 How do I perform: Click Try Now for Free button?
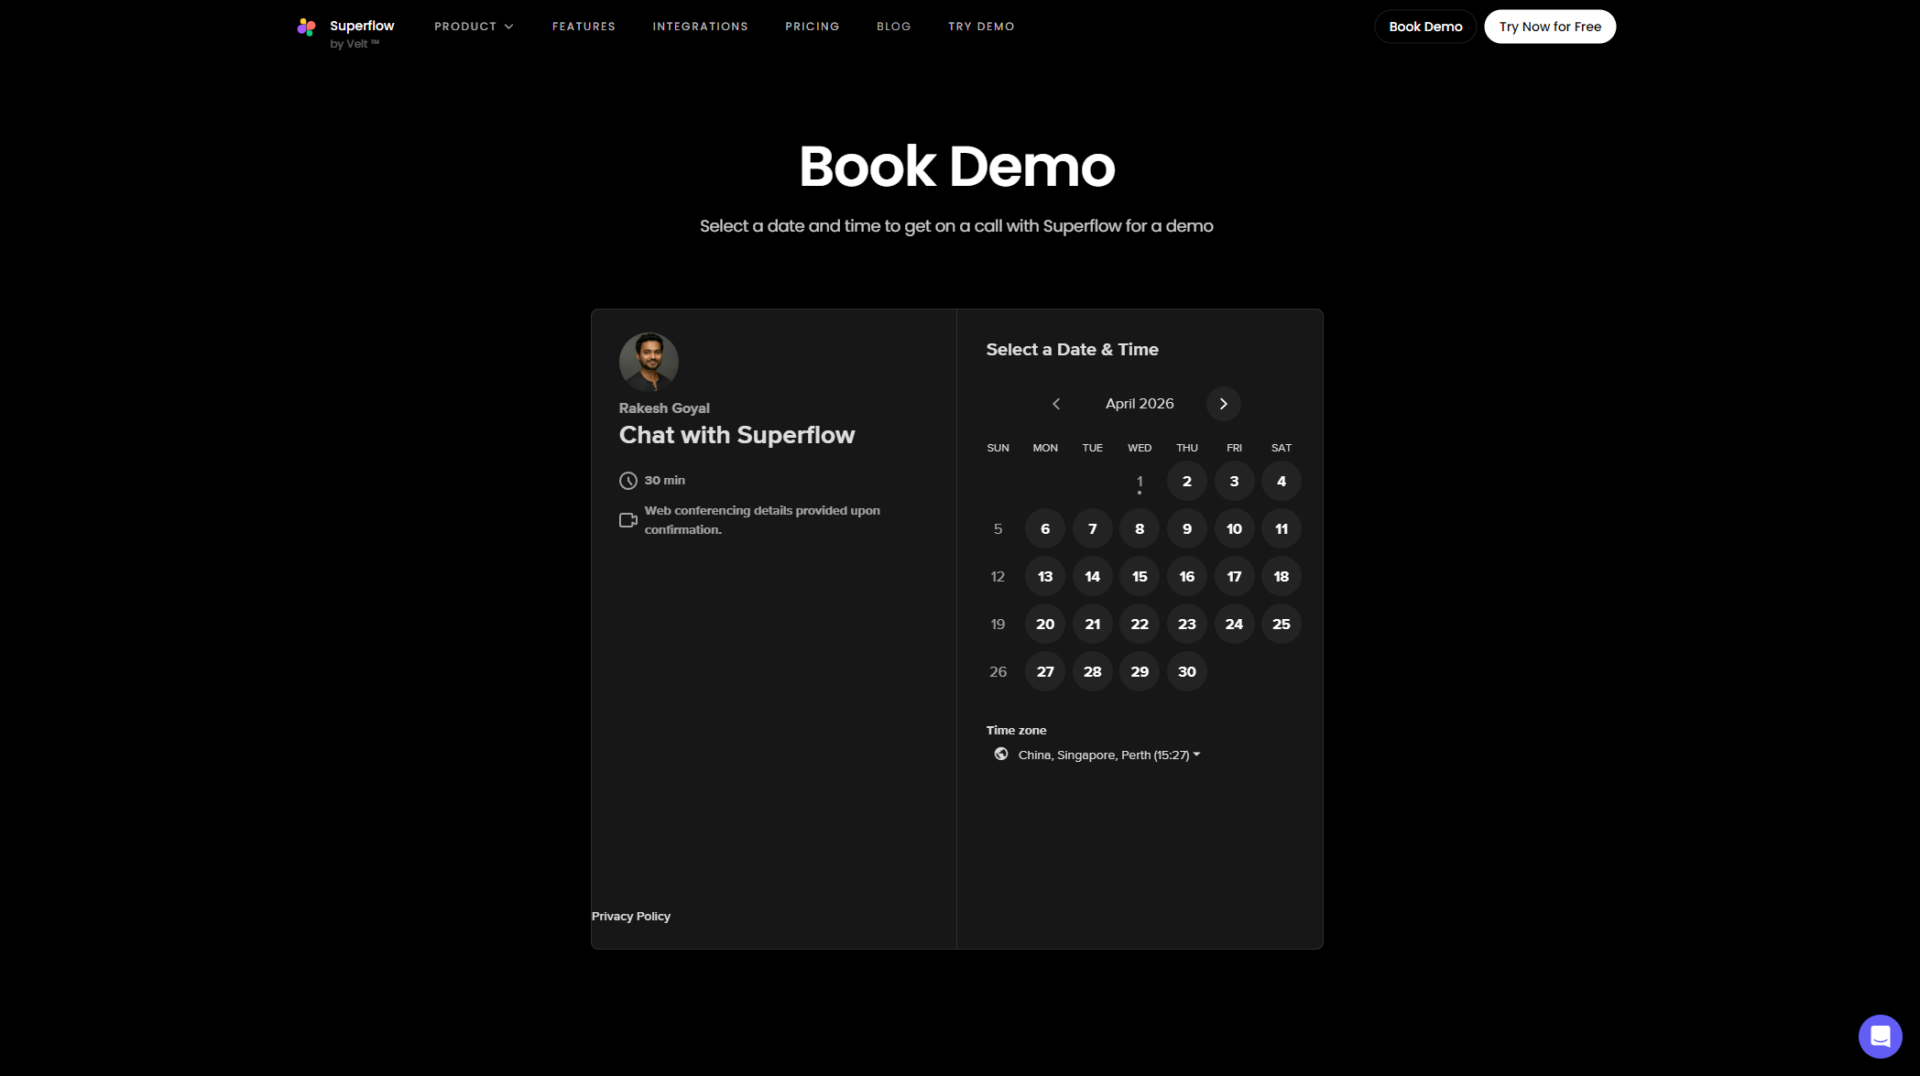coord(1549,27)
